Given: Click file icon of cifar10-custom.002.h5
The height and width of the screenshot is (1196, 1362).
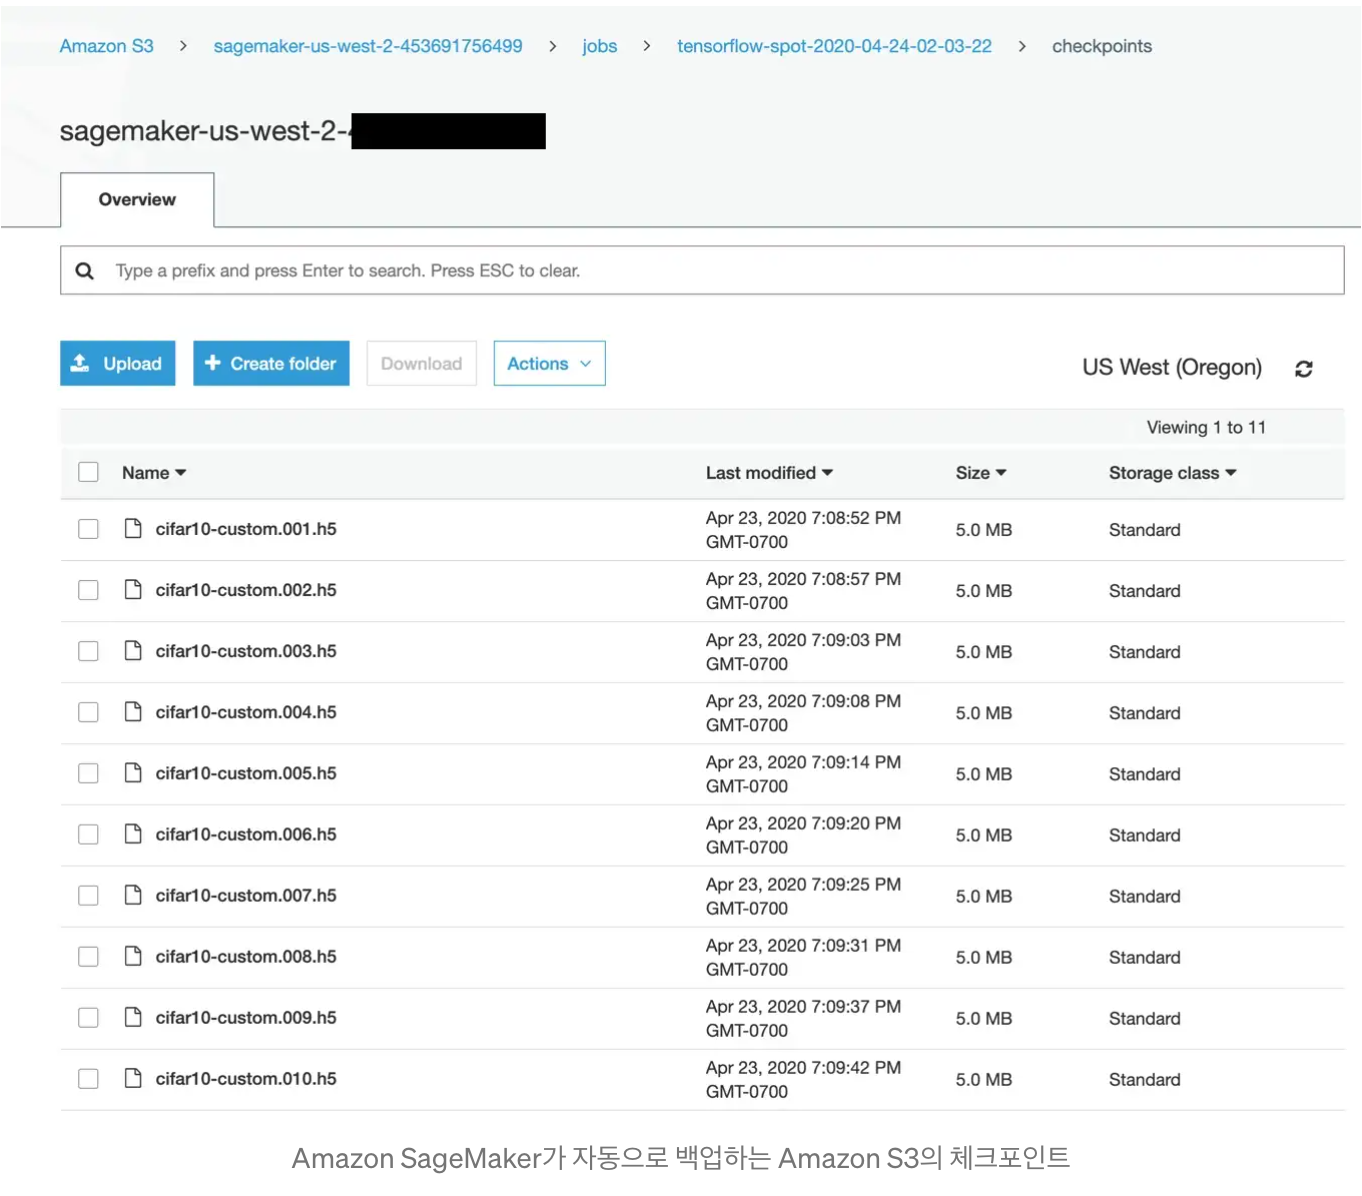Looking at the screenshot, I should point(133,589).
